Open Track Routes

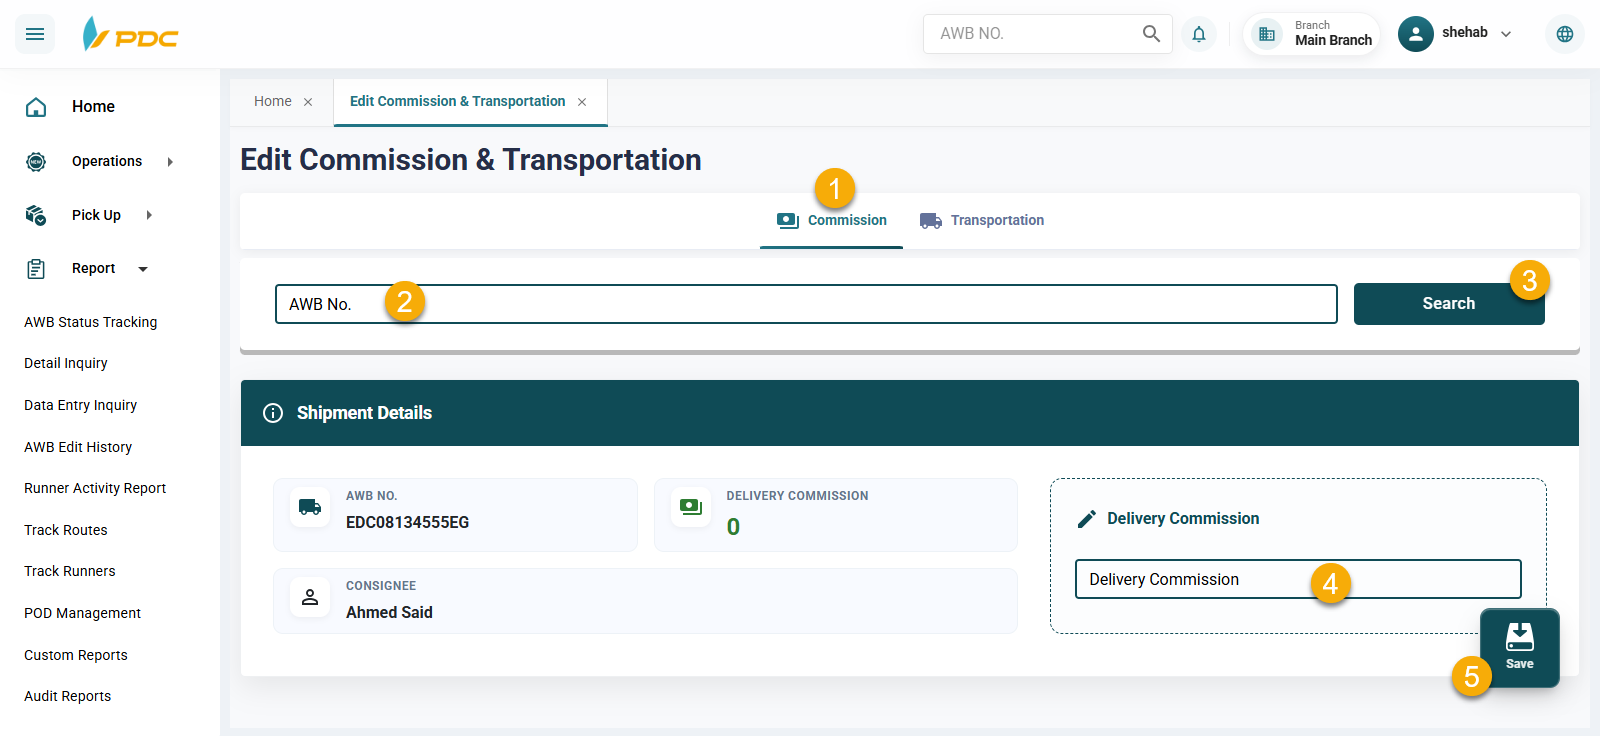(x=66, y=530)
